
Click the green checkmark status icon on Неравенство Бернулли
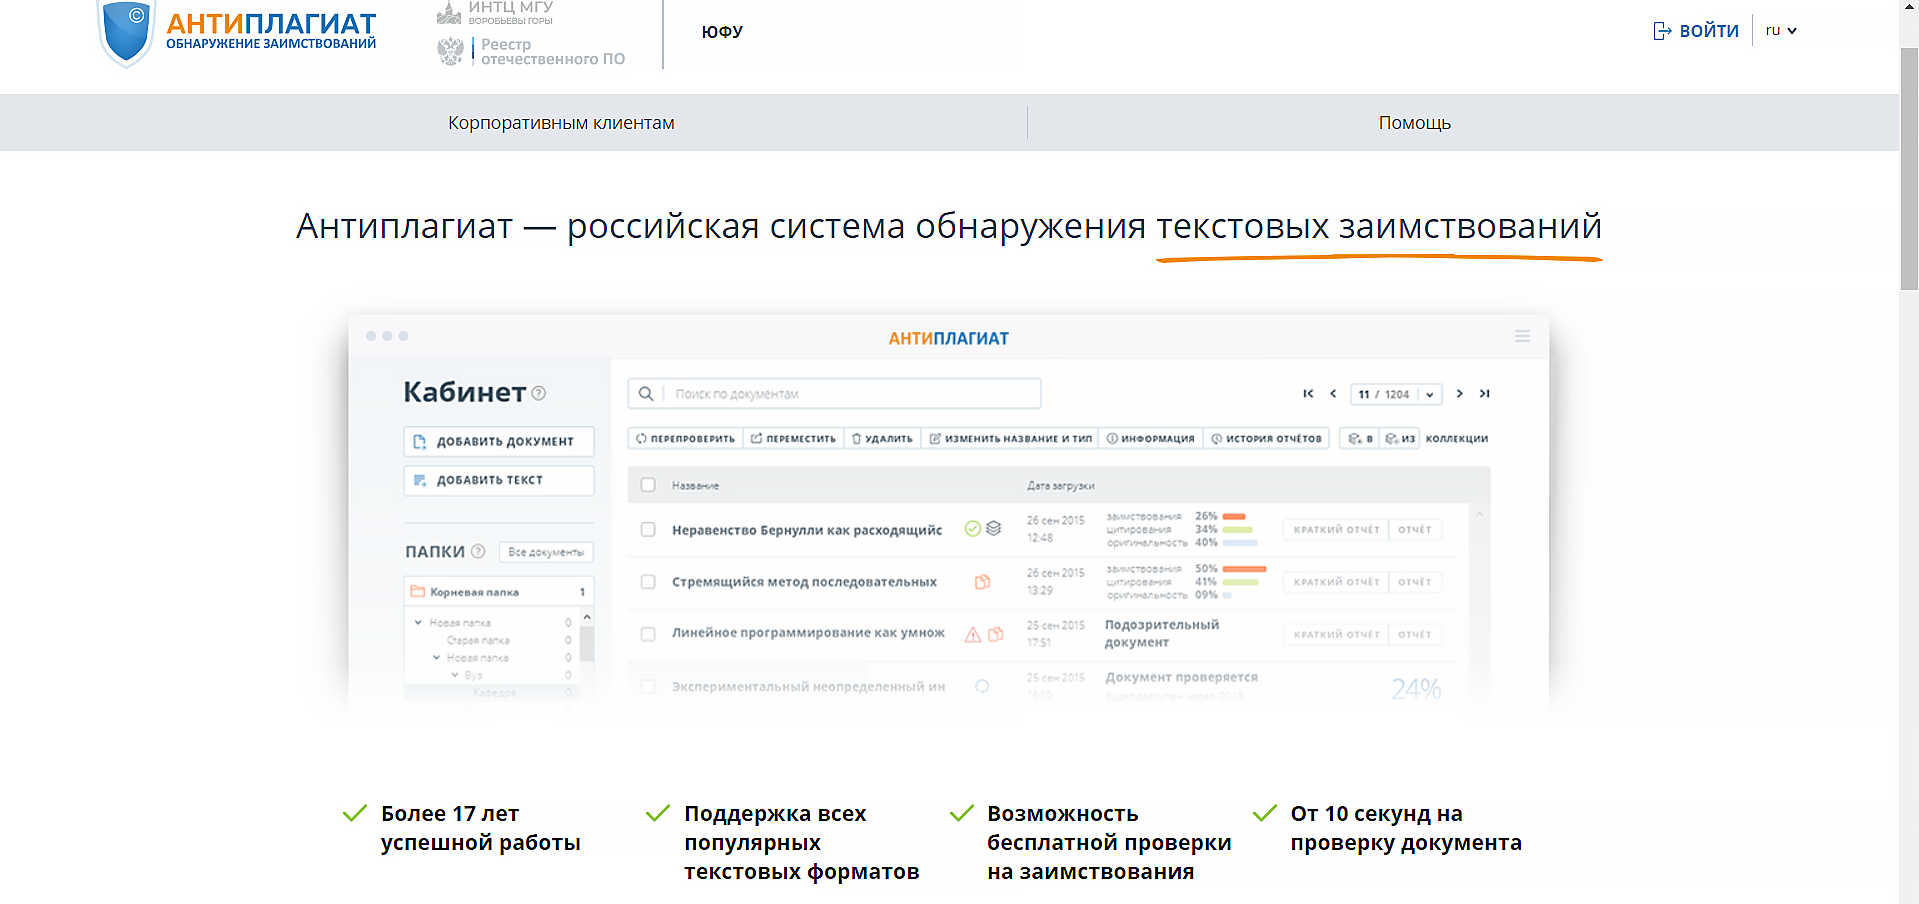[972, 529]
